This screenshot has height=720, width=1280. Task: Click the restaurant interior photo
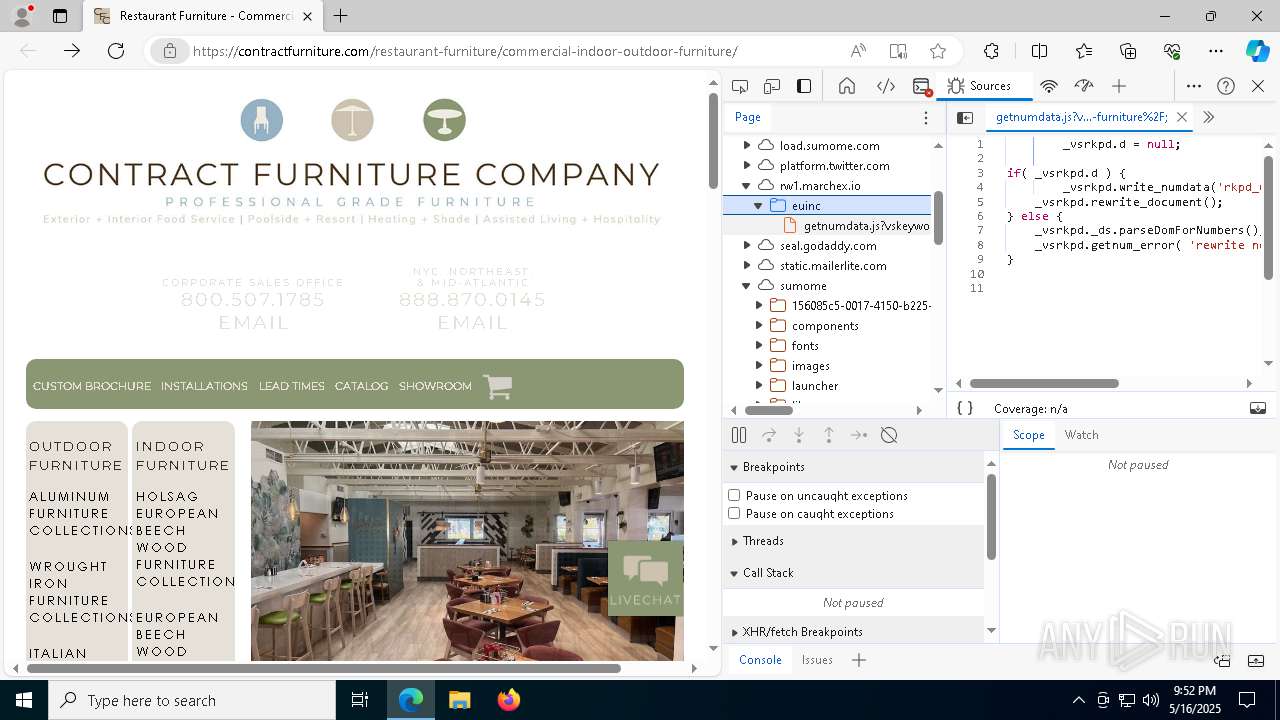pos(467,541)
